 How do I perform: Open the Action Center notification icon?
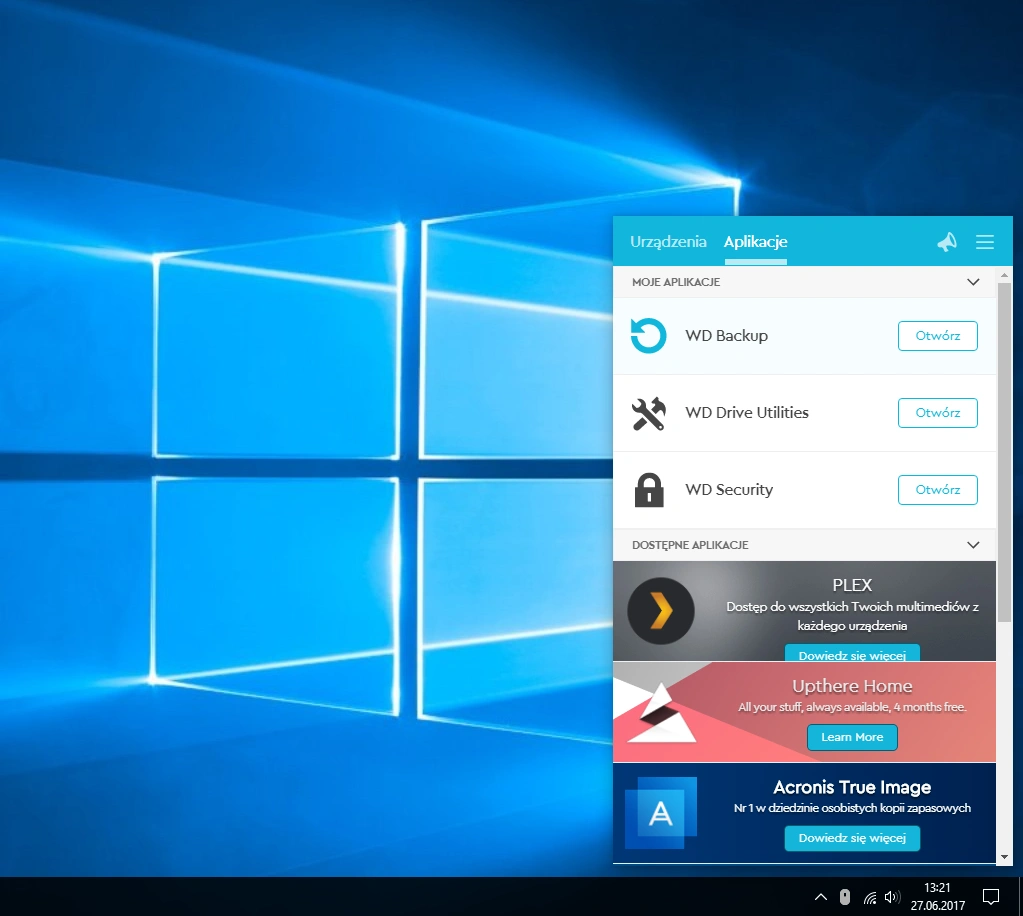[991, 897]
